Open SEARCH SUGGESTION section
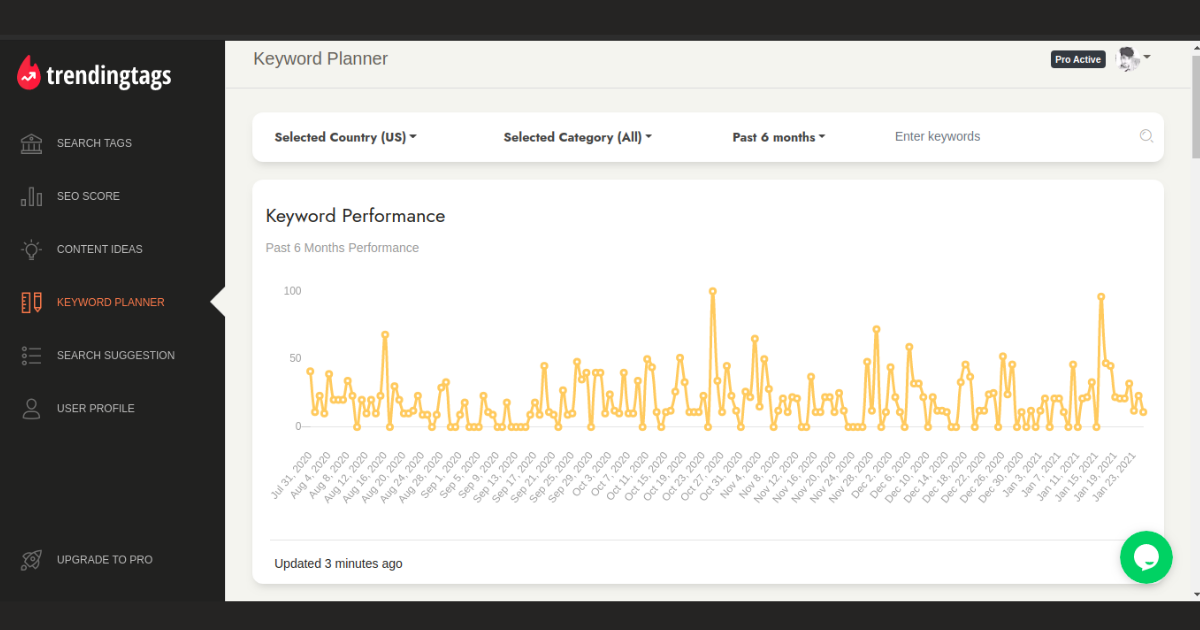 [x=116, y=355]
